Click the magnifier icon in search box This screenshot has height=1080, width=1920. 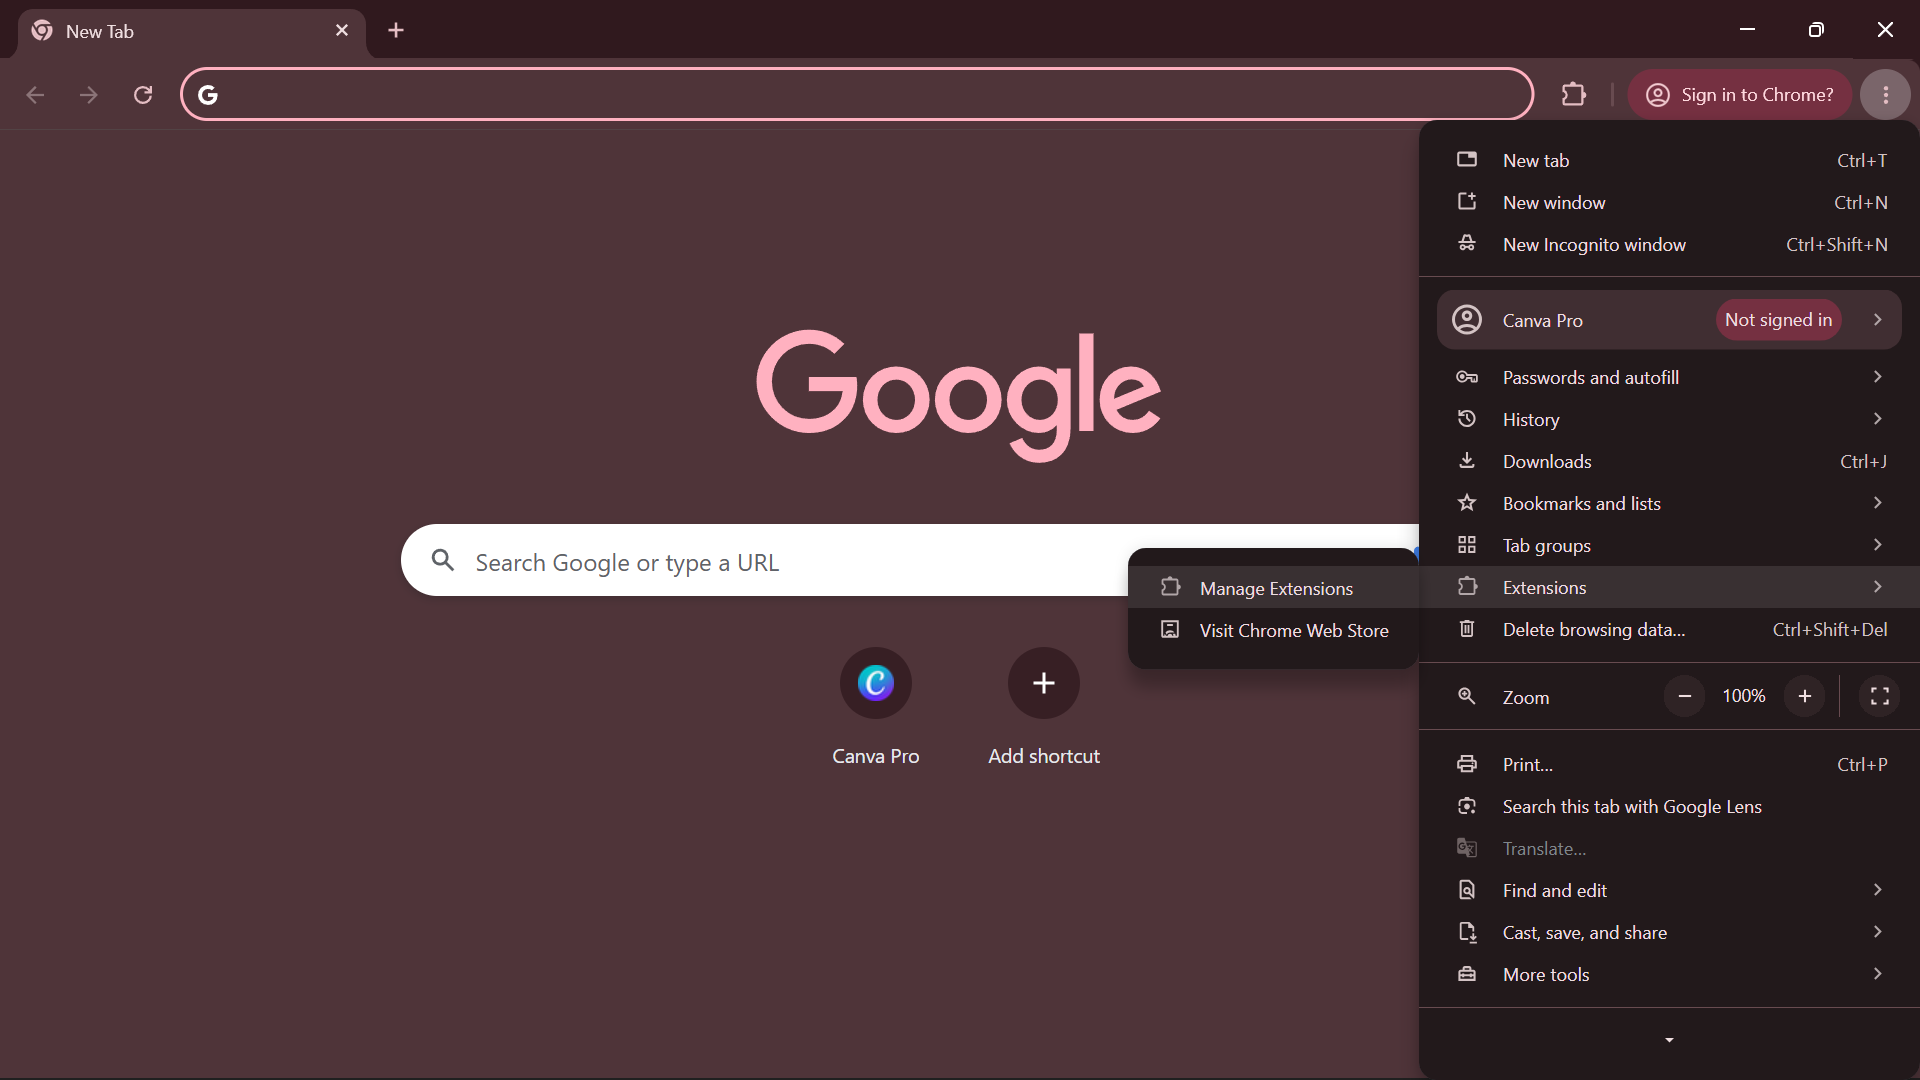[x=443, y=560]
